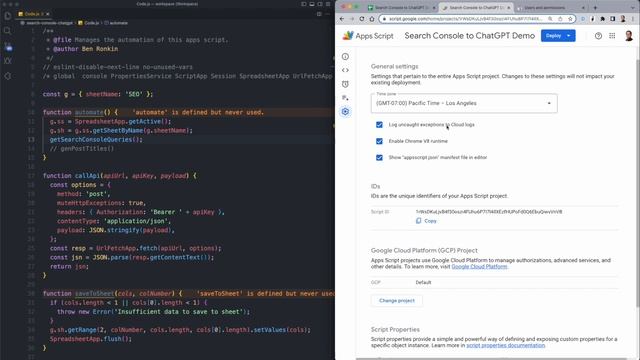Click the callApi function name in code
This screenshot has height=360, width=640.
point(87,176)
